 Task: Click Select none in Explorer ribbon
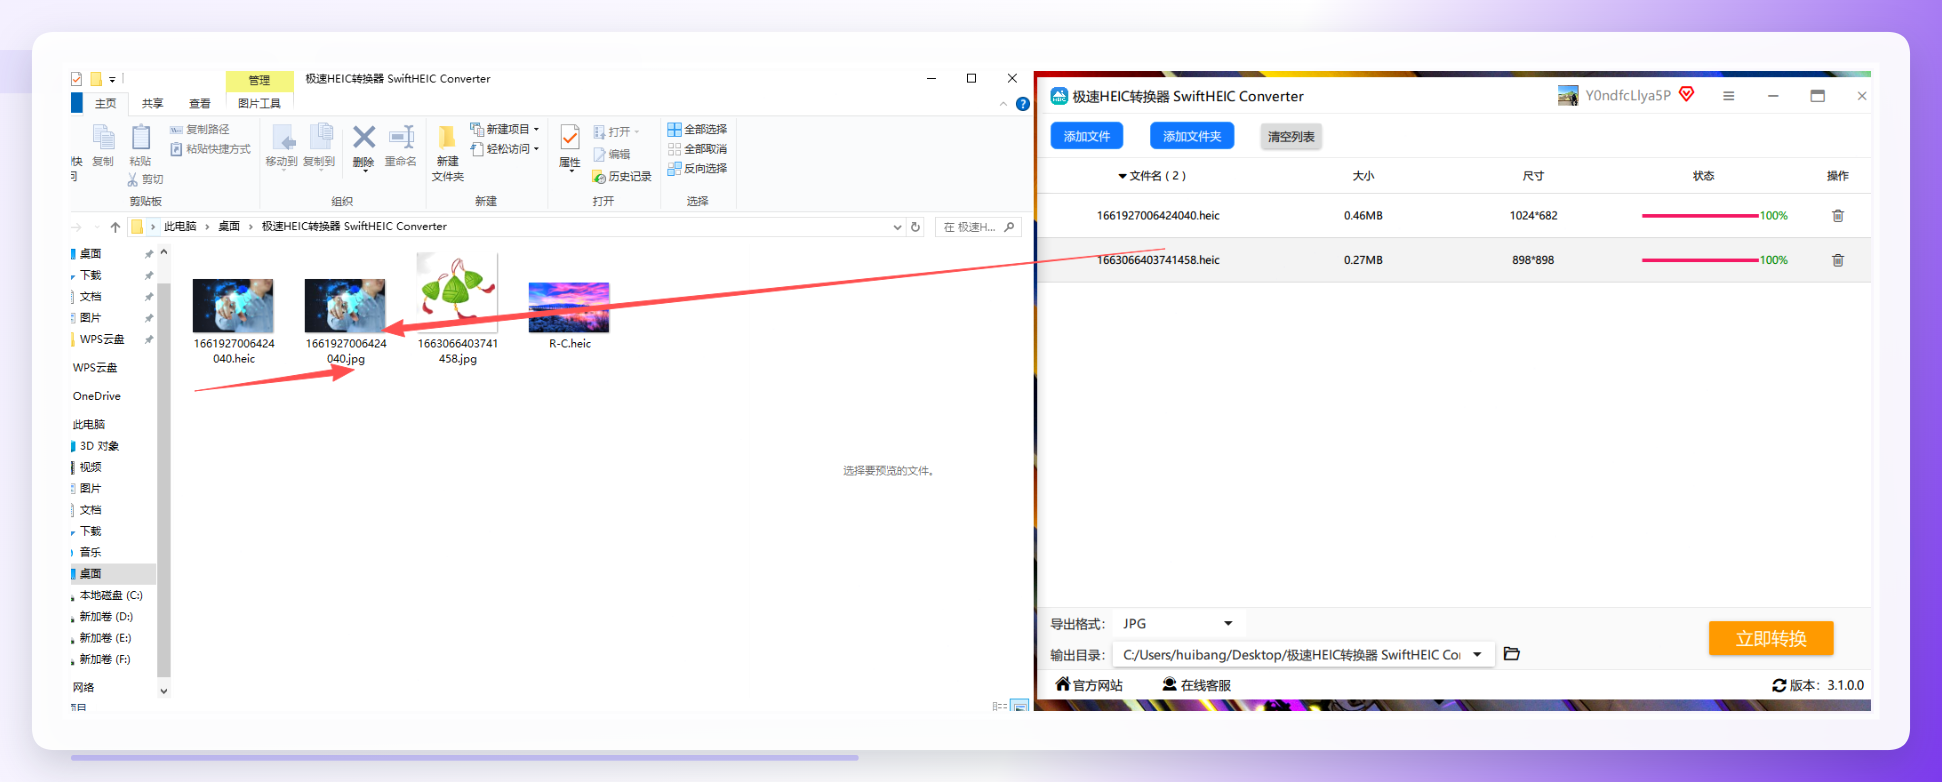pos(697,149)
